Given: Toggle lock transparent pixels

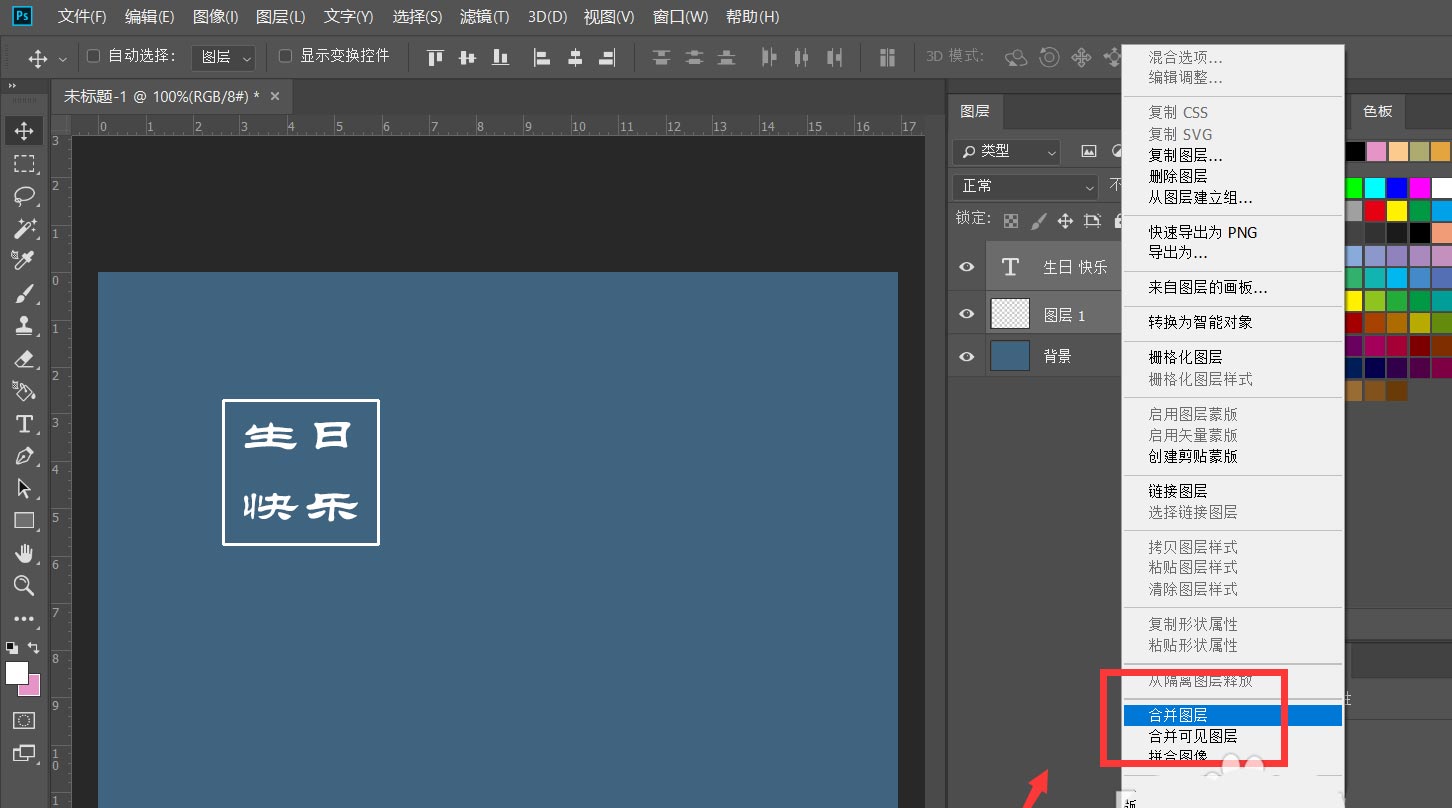Looking at the screenshot, I should (x=1012, y=220).
